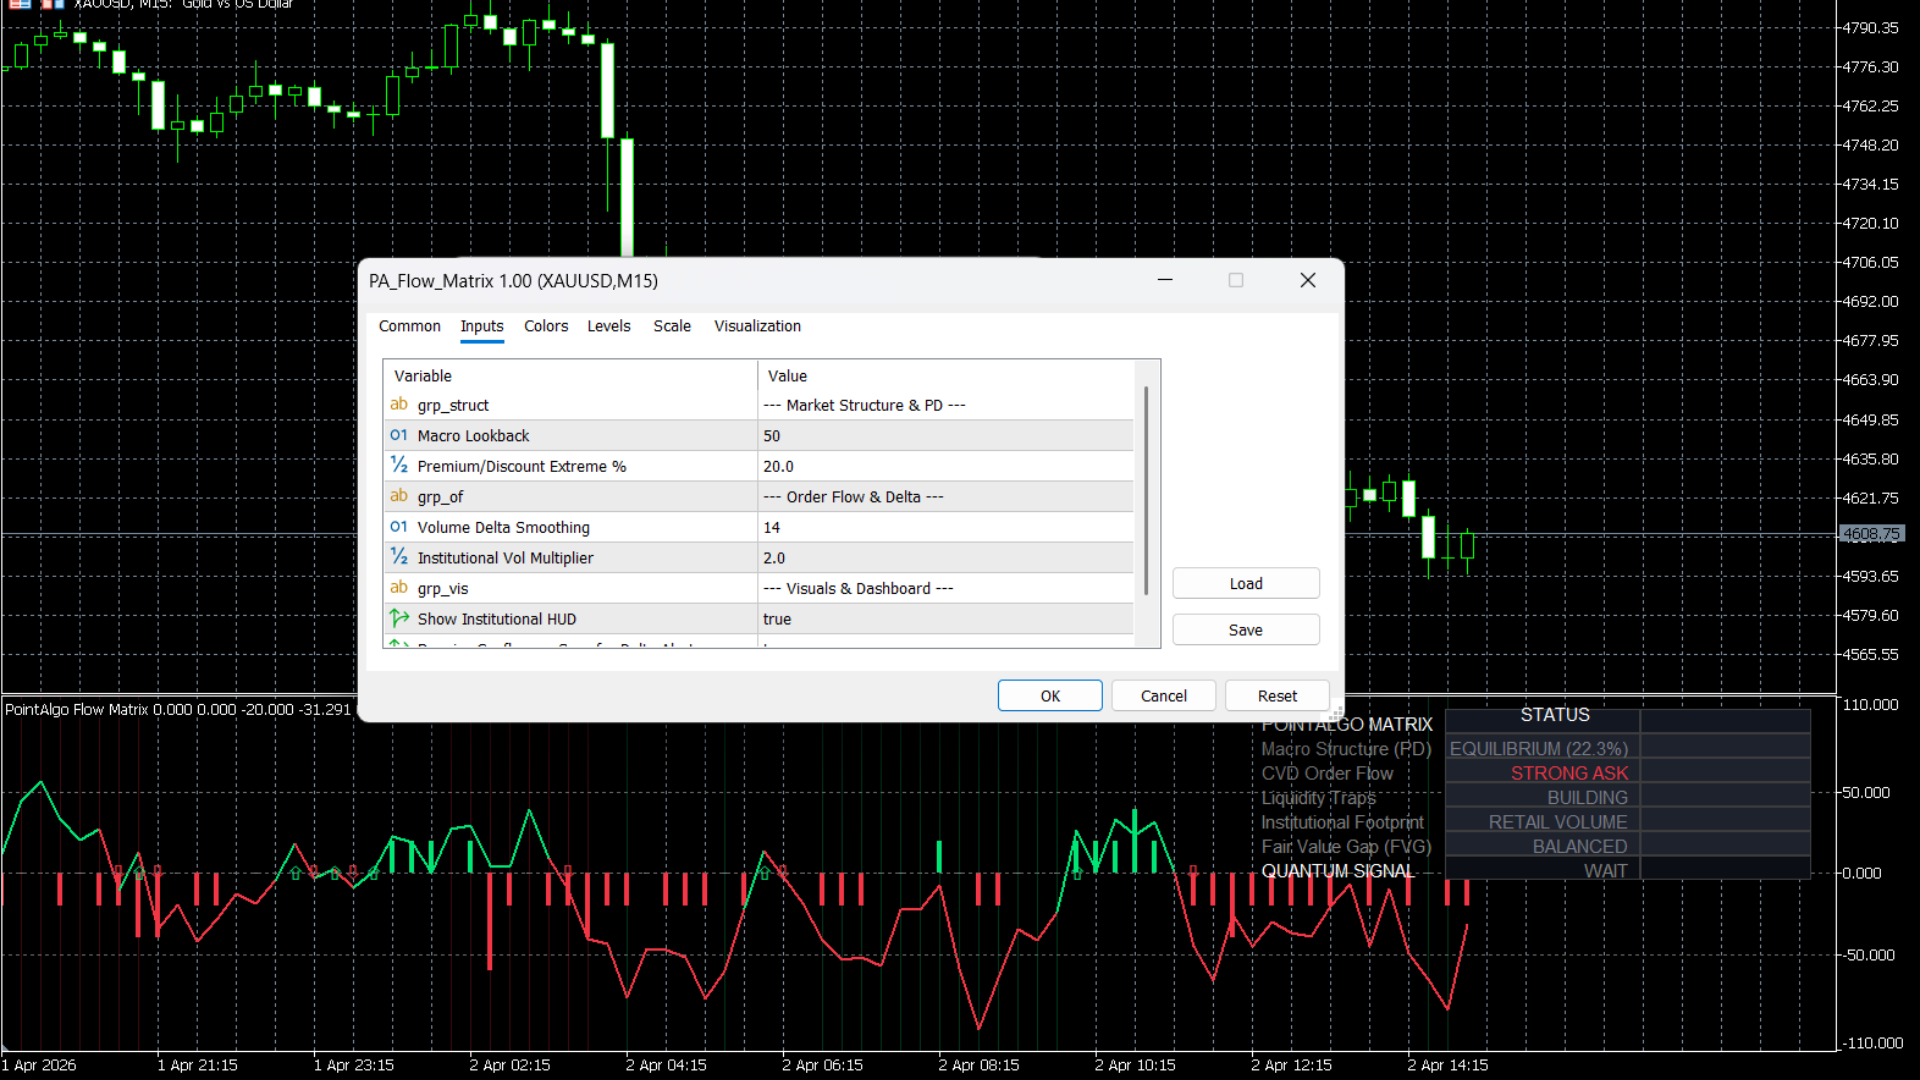Open the Visualization tab

757,326
